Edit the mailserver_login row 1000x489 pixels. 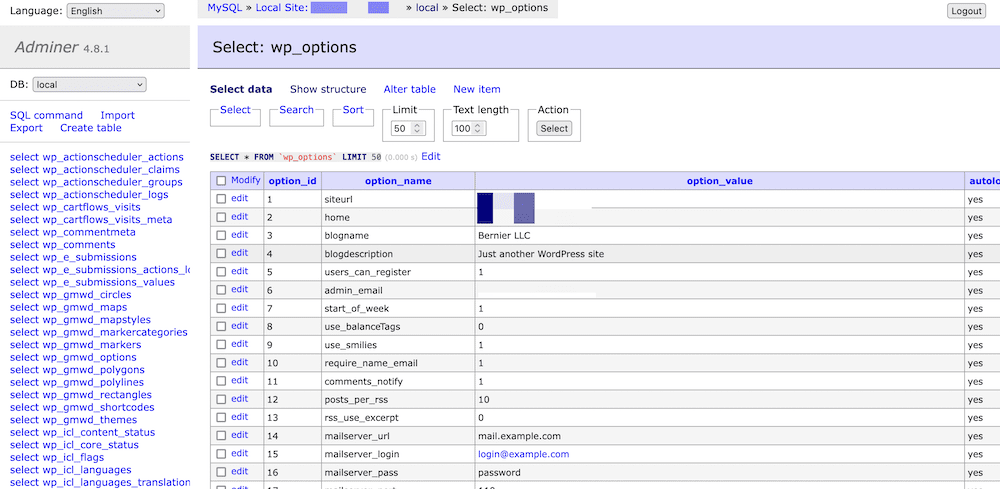coord(239,453)
